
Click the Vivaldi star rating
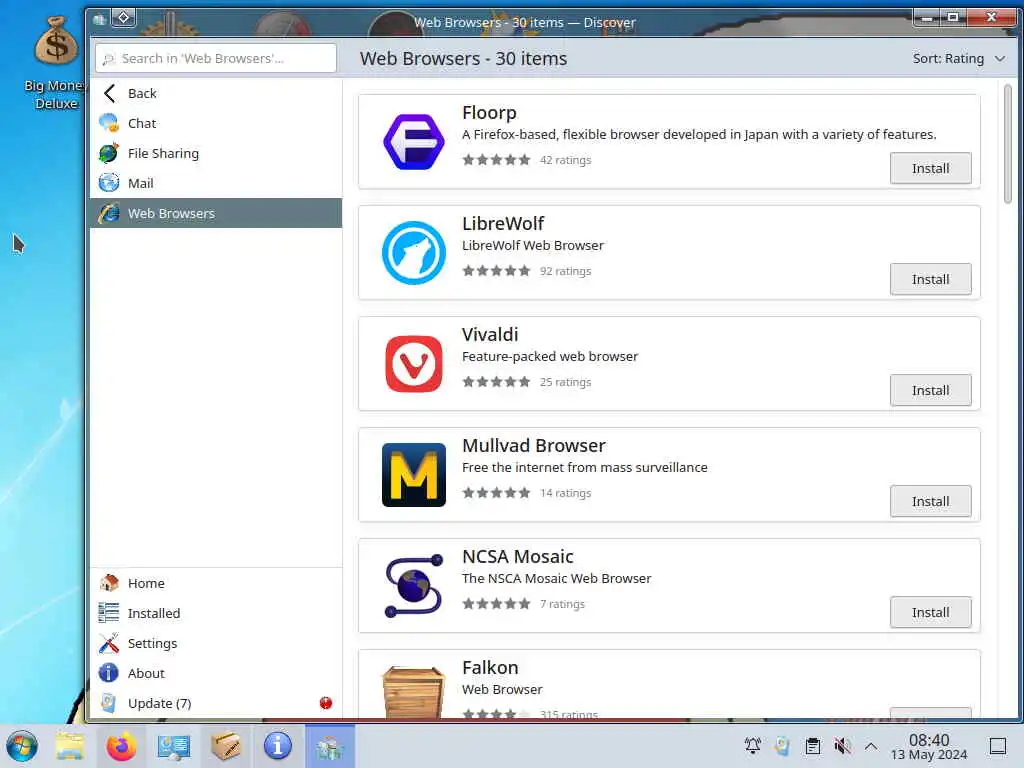496,382
